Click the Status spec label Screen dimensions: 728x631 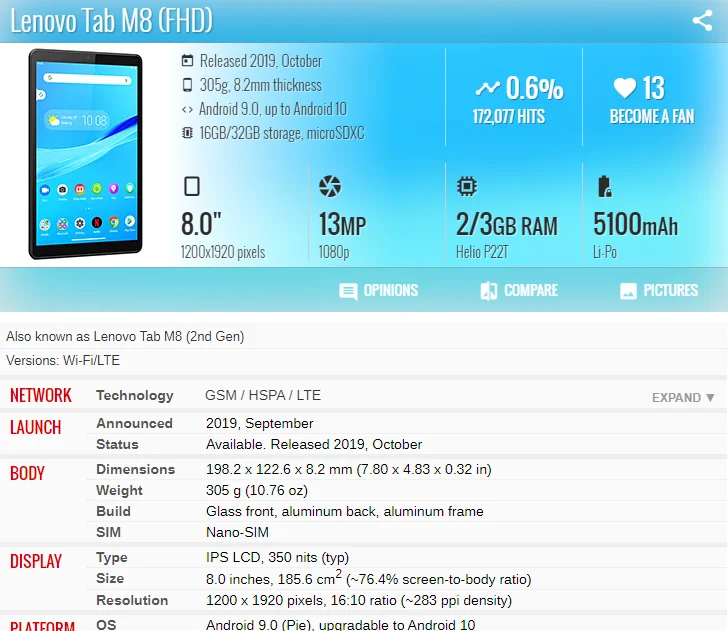[117, 444]
